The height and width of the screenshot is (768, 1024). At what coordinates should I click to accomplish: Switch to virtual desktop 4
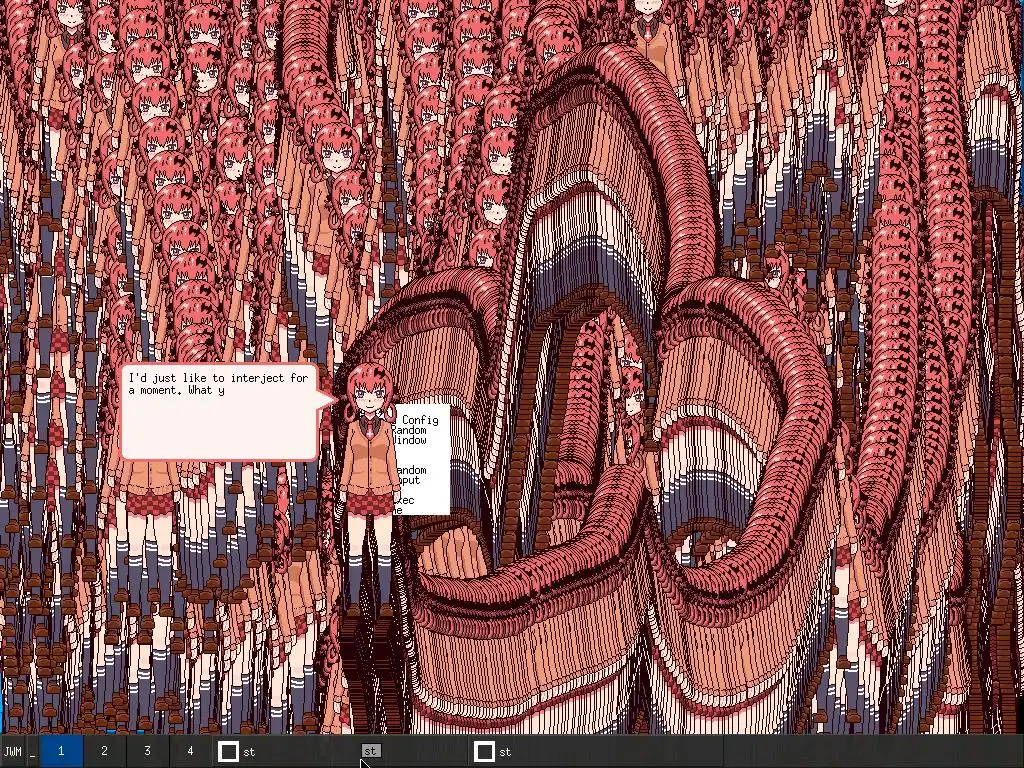tap(190, 752)
